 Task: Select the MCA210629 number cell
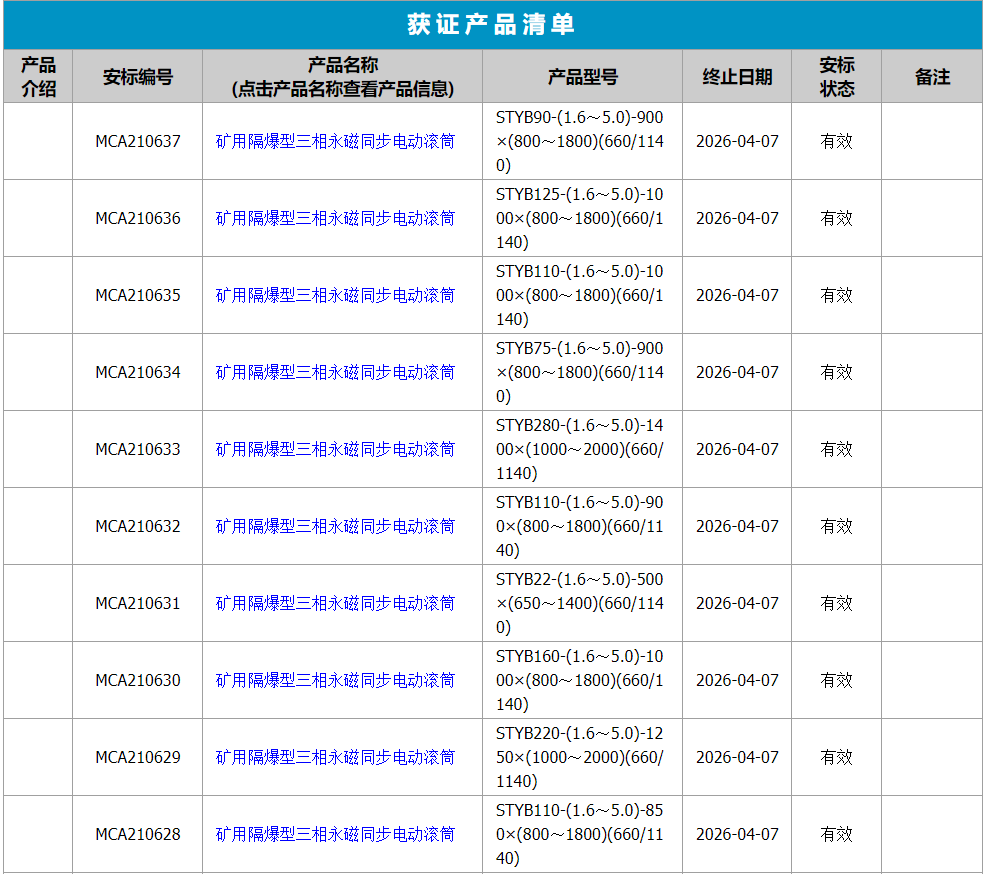[x=137, y=757]
